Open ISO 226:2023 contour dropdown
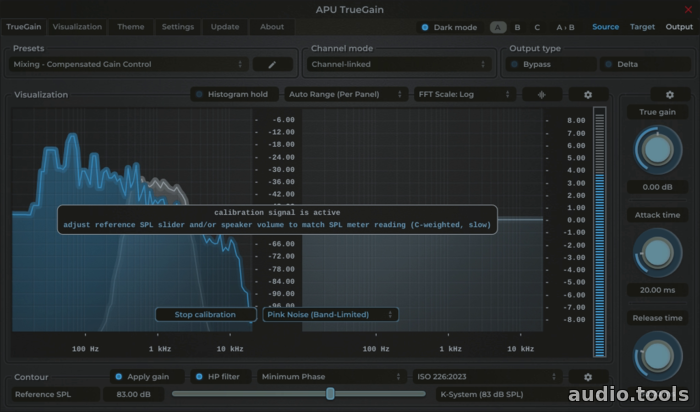This screenshot has height=412, width=700. click(x=488, y=377)
